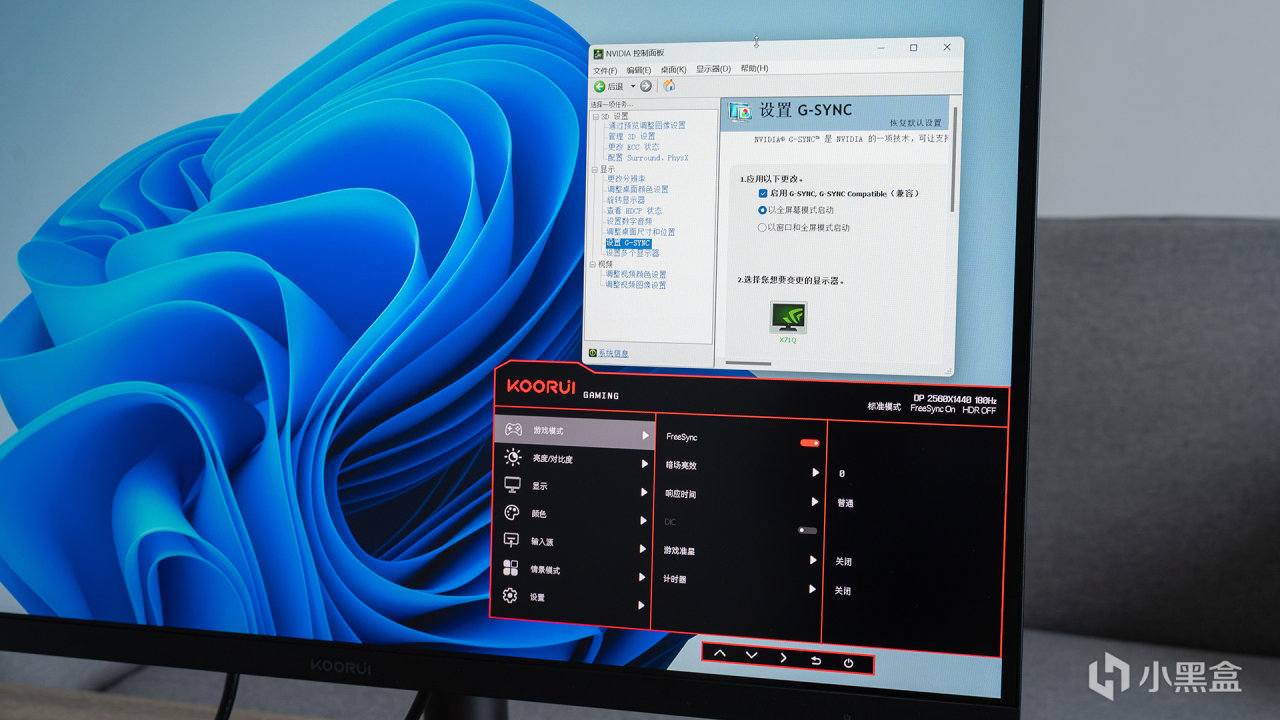Open 调整视频颜色设置 in the task tree
Image resolution: width=1280 pixels, height=720 pixels.
coord(635,274)
